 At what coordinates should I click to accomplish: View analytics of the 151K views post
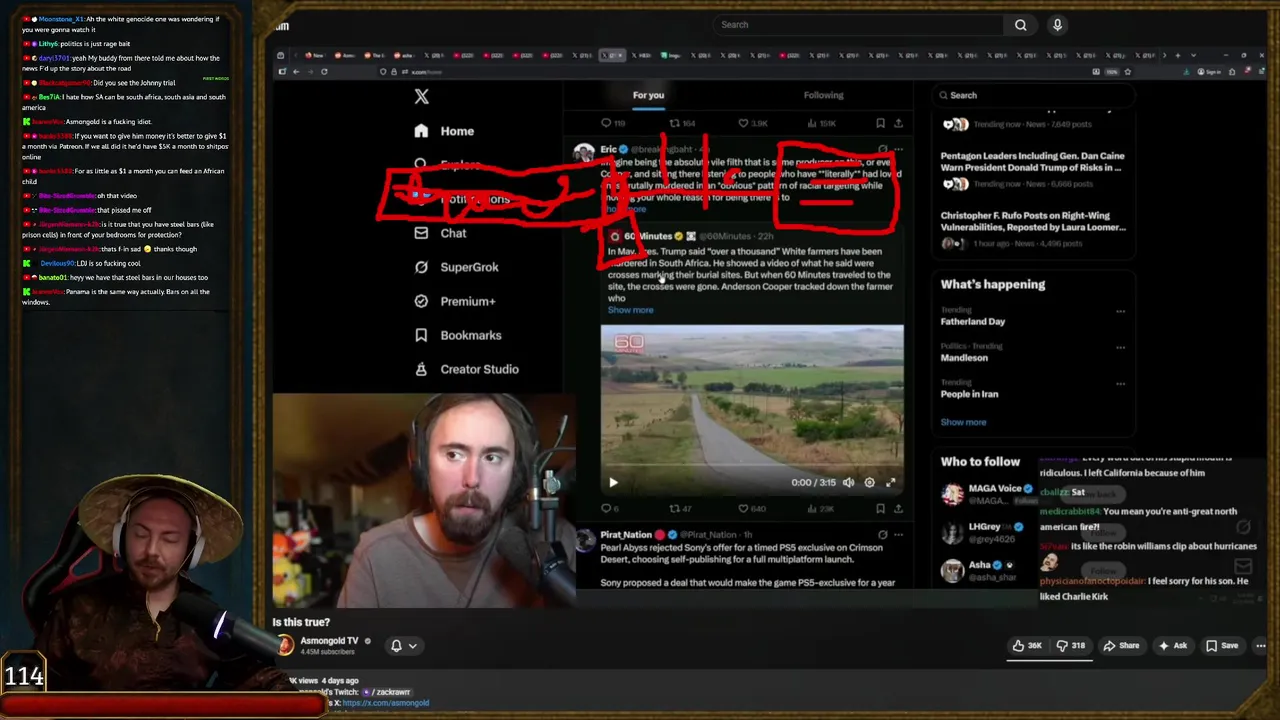(x=820, y=123)
